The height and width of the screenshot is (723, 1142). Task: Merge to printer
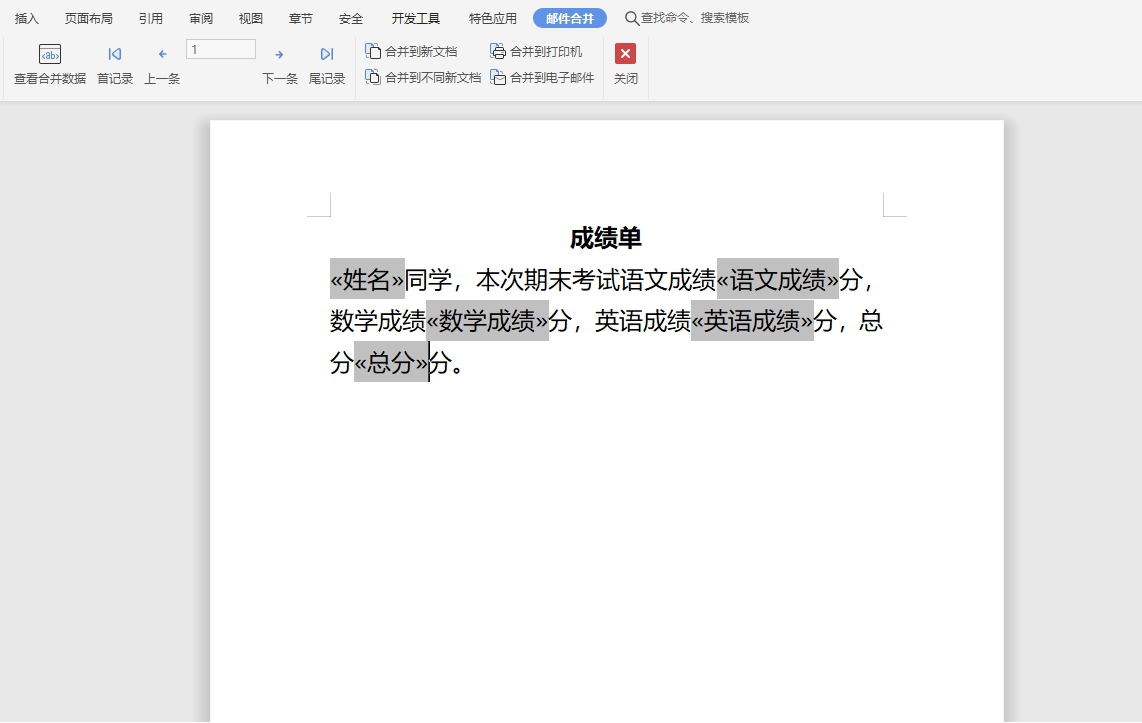click(536, 51)
